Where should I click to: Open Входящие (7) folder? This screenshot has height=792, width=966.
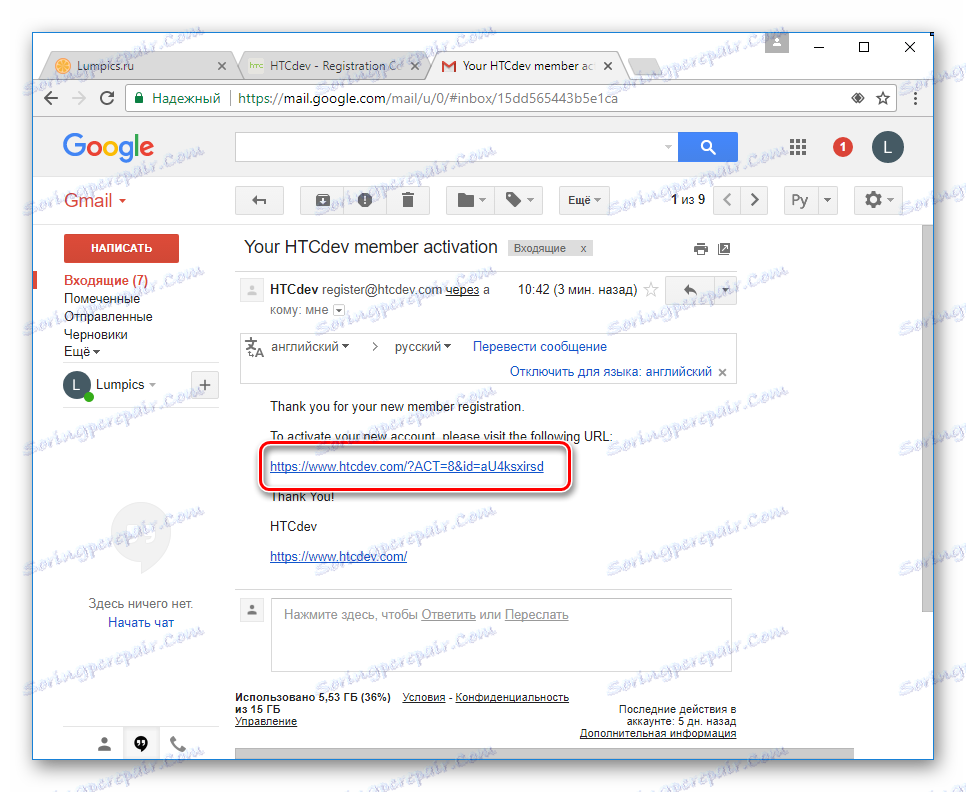pyautogui.click(x=106, y=280)
